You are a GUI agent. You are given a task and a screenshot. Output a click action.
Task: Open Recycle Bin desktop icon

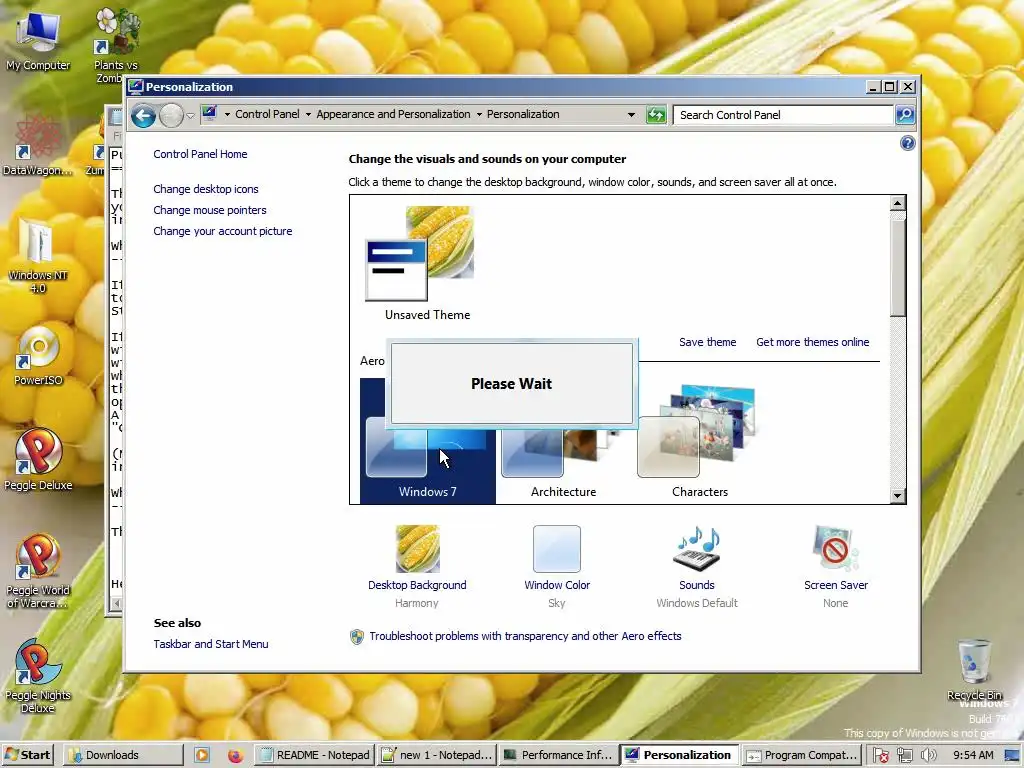pos(974,670)
